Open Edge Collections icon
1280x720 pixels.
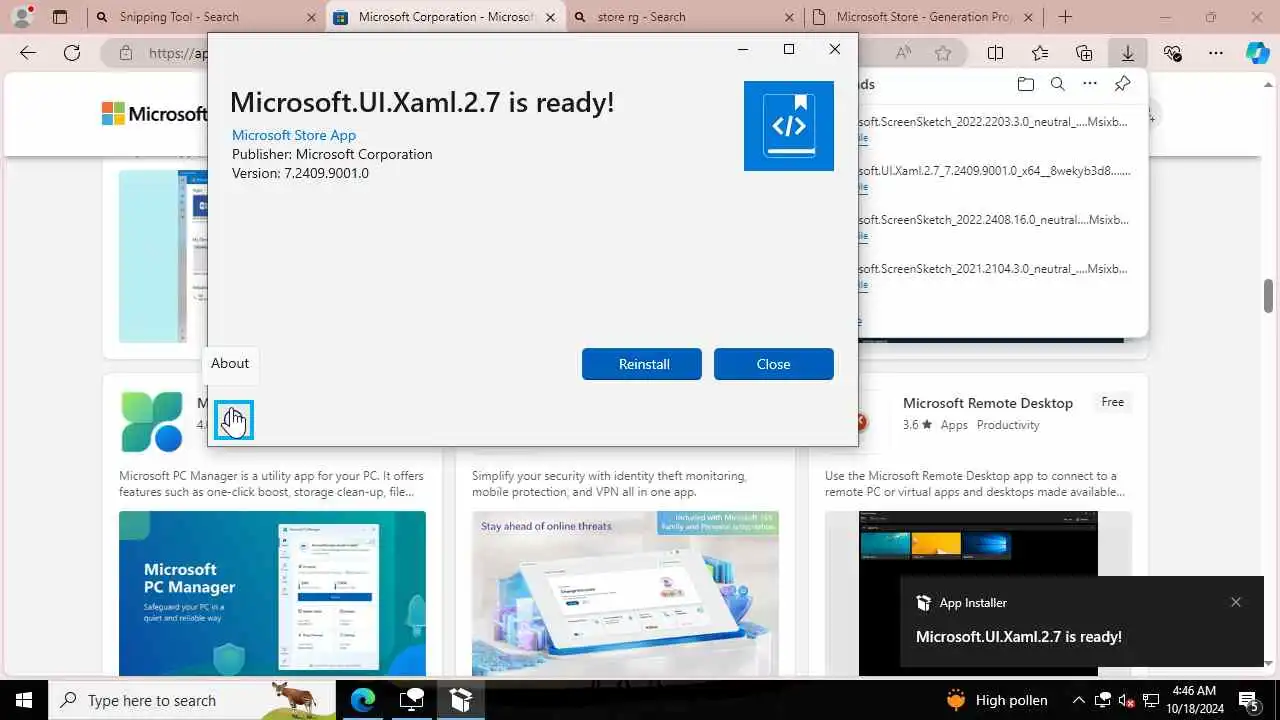coord(1084,53)
